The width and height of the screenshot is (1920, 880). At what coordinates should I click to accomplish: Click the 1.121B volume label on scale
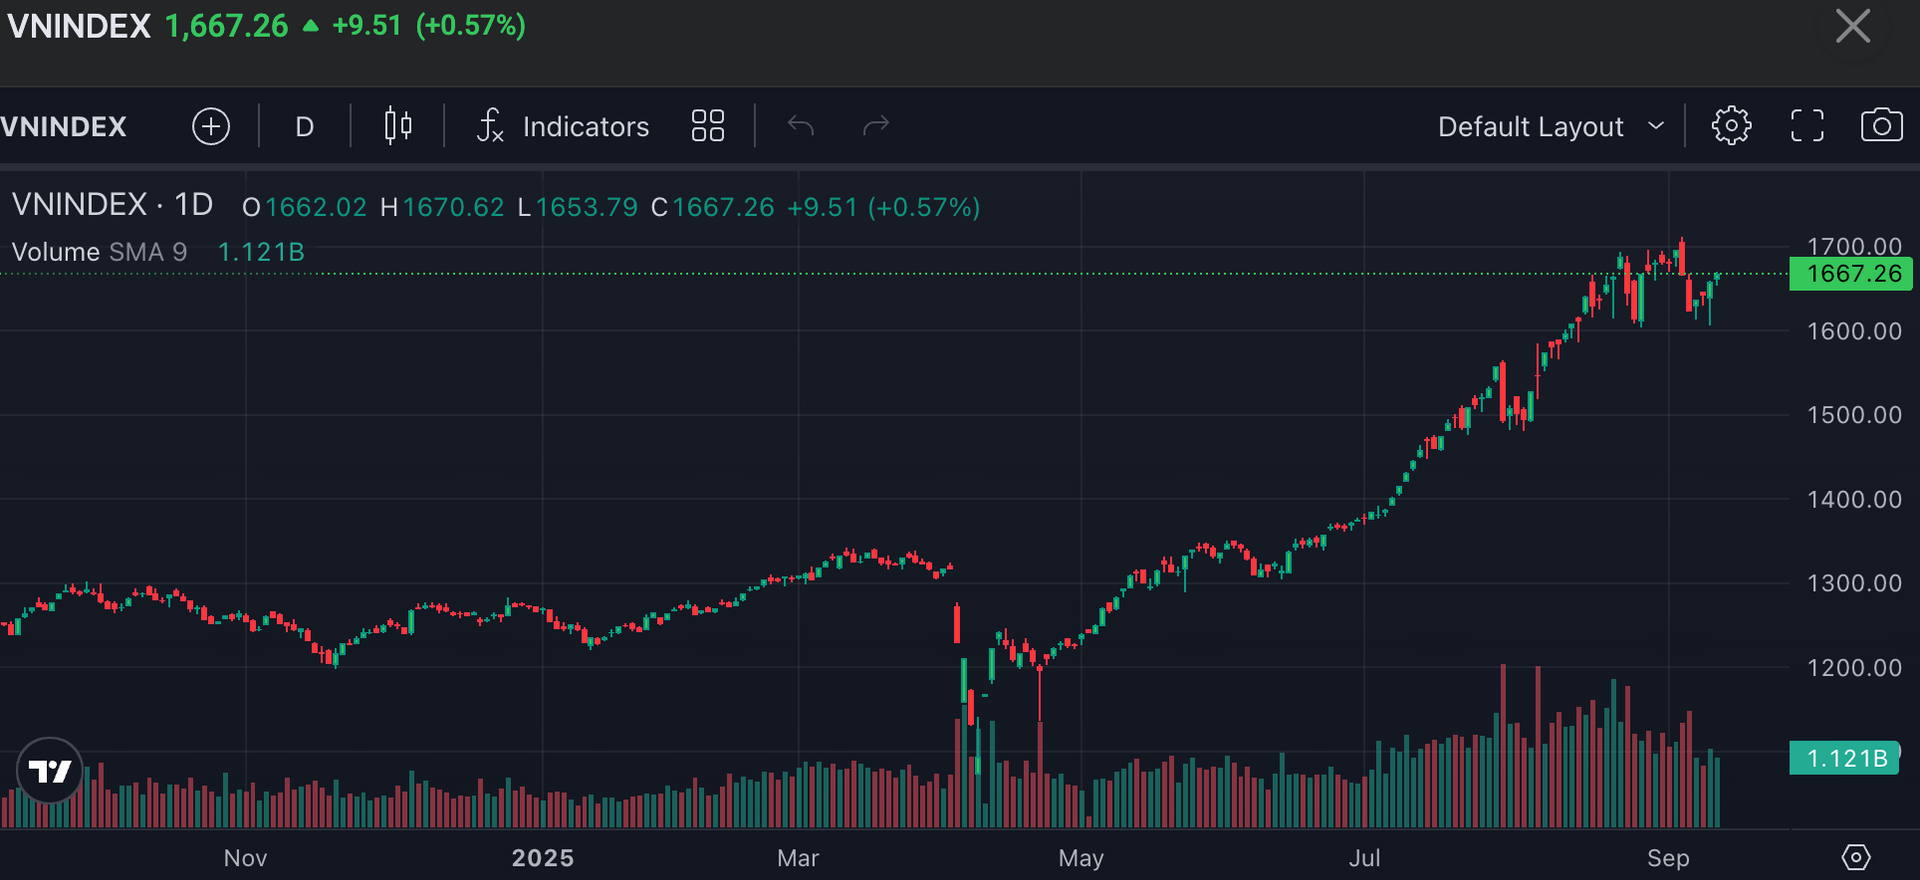click(1844, 759)
